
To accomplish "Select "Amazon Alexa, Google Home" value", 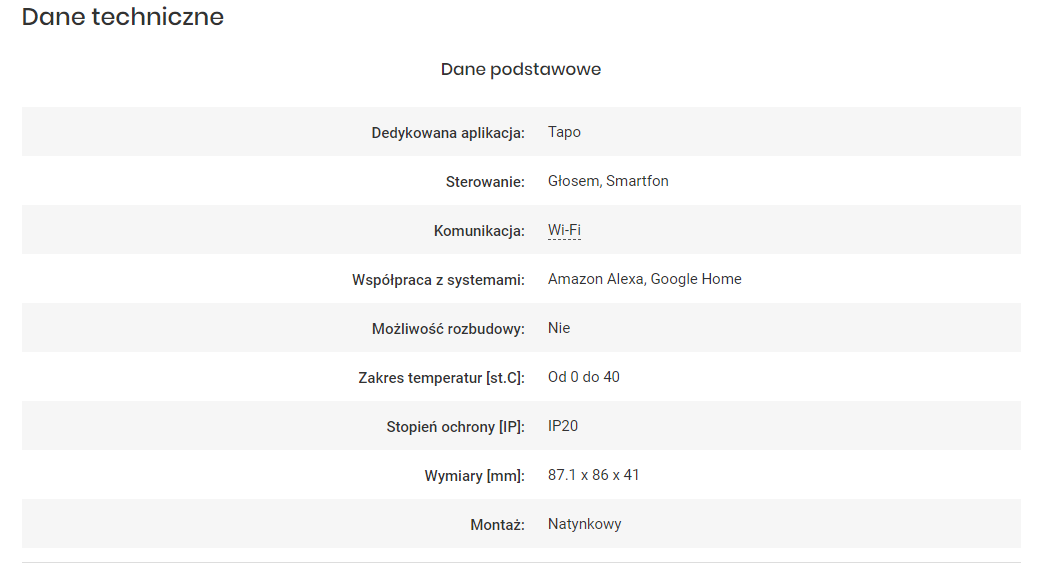I will (x=645, y=279).
